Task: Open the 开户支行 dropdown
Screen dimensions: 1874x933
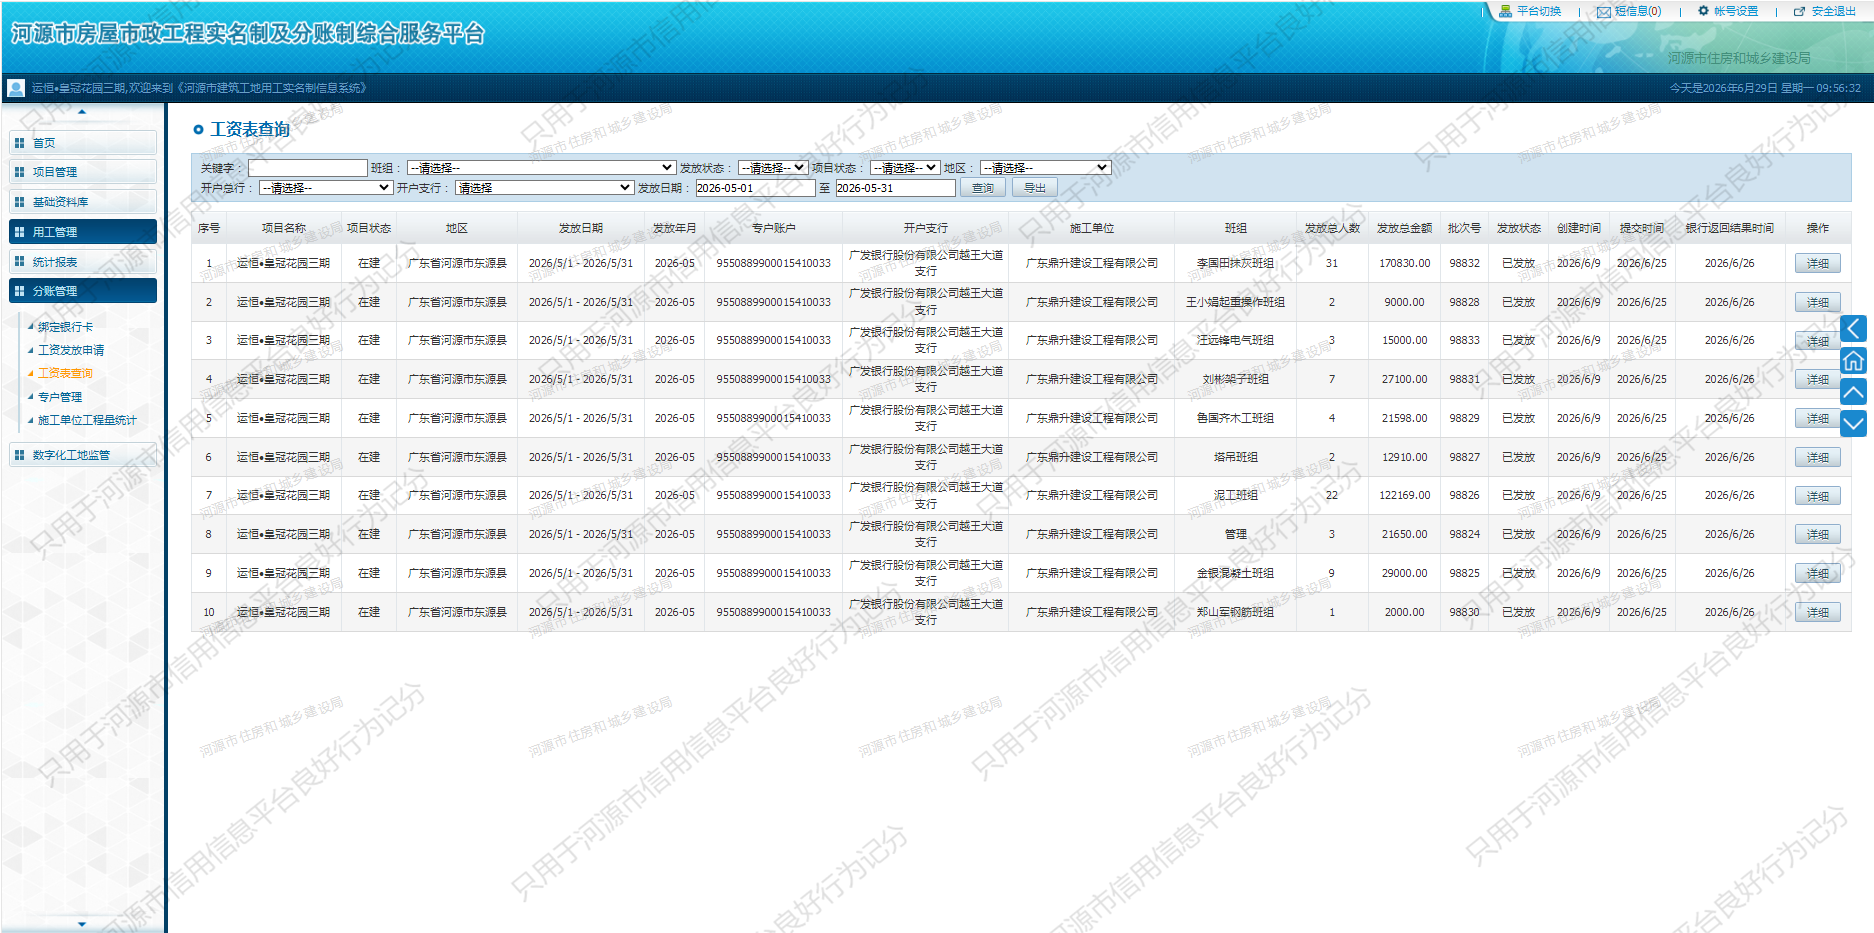Action: [x=544, y=188]
